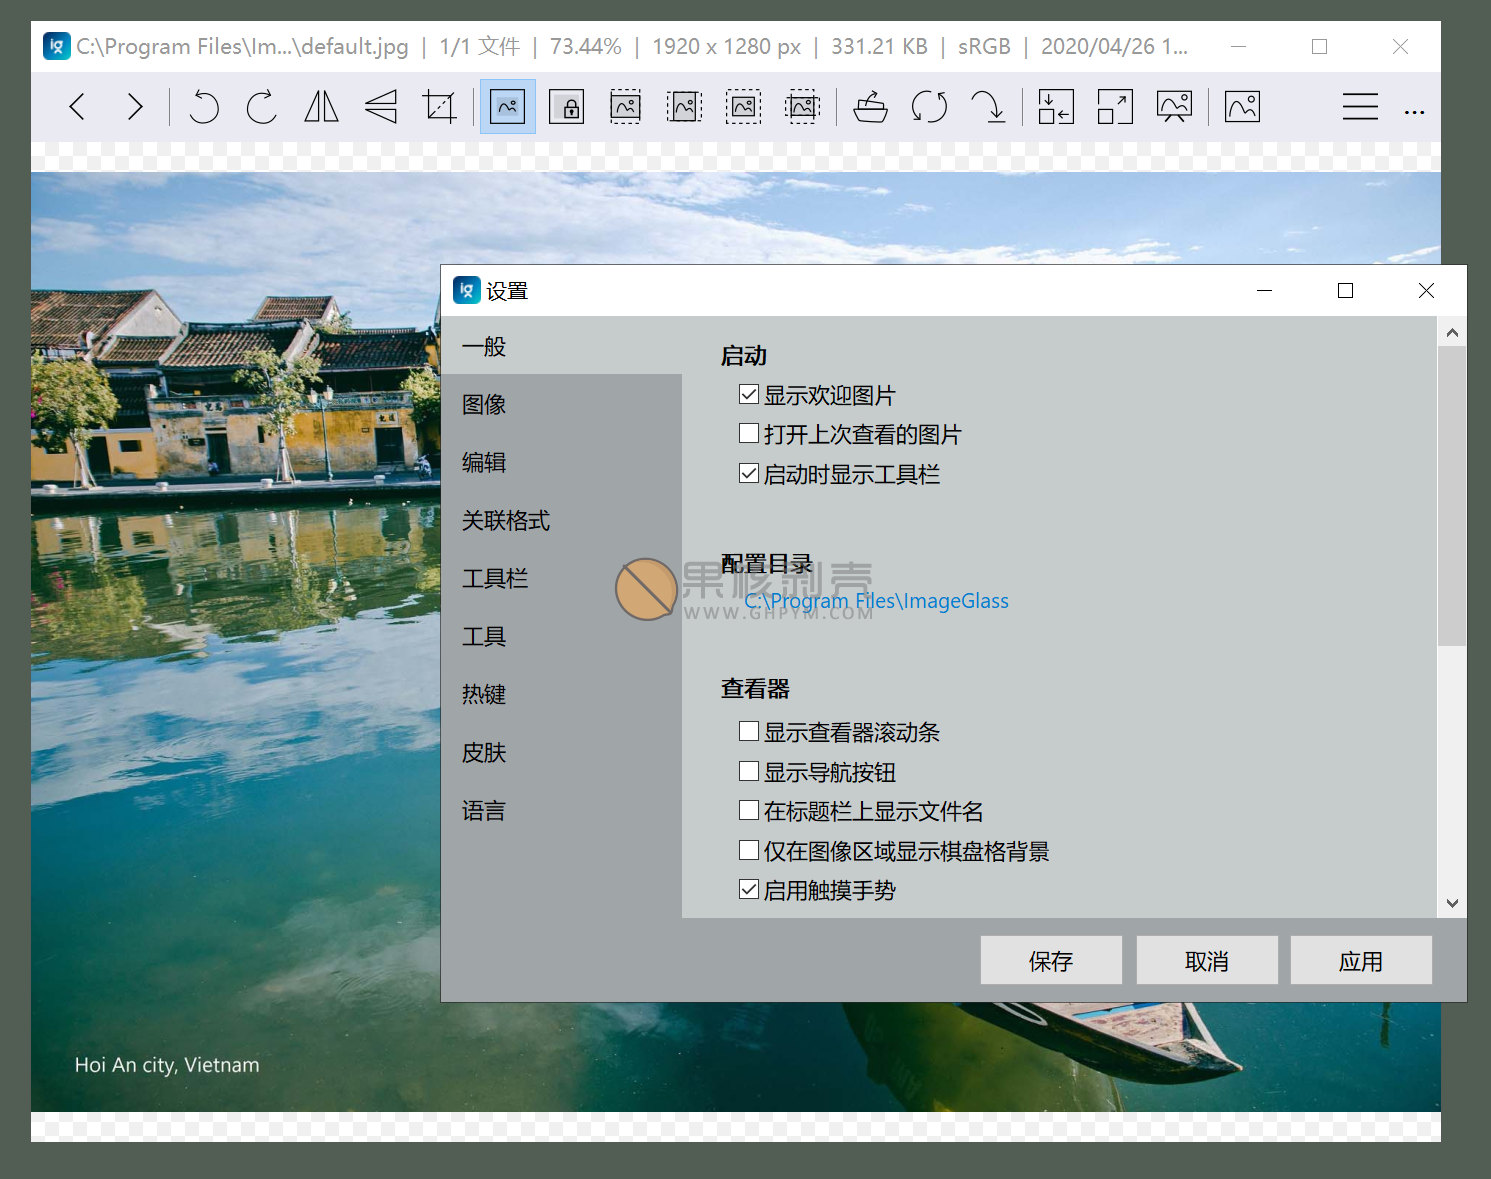Open the ellipsis overflow menu
This screenshot has height=1179, width=1491.
(1414, 111)
